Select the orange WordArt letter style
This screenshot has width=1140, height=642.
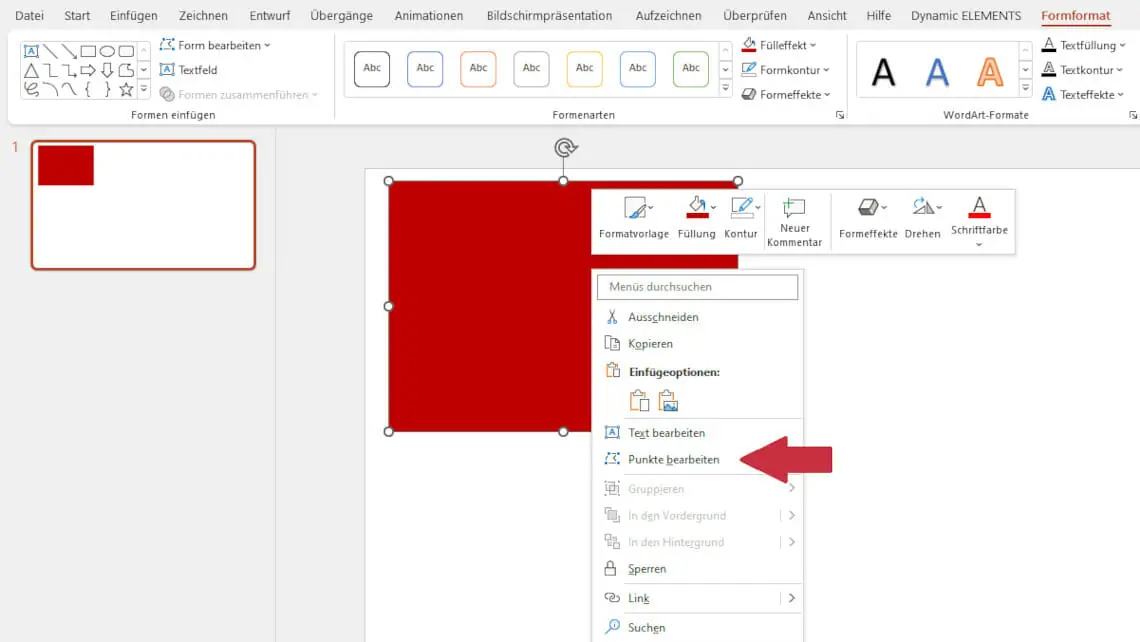click(989, 71)
